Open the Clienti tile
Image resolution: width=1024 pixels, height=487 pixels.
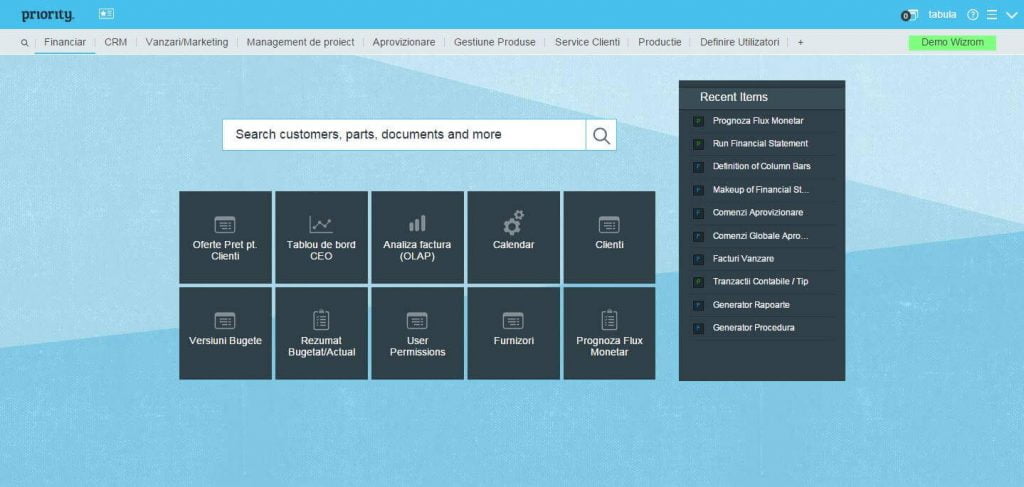pos(609,237)
